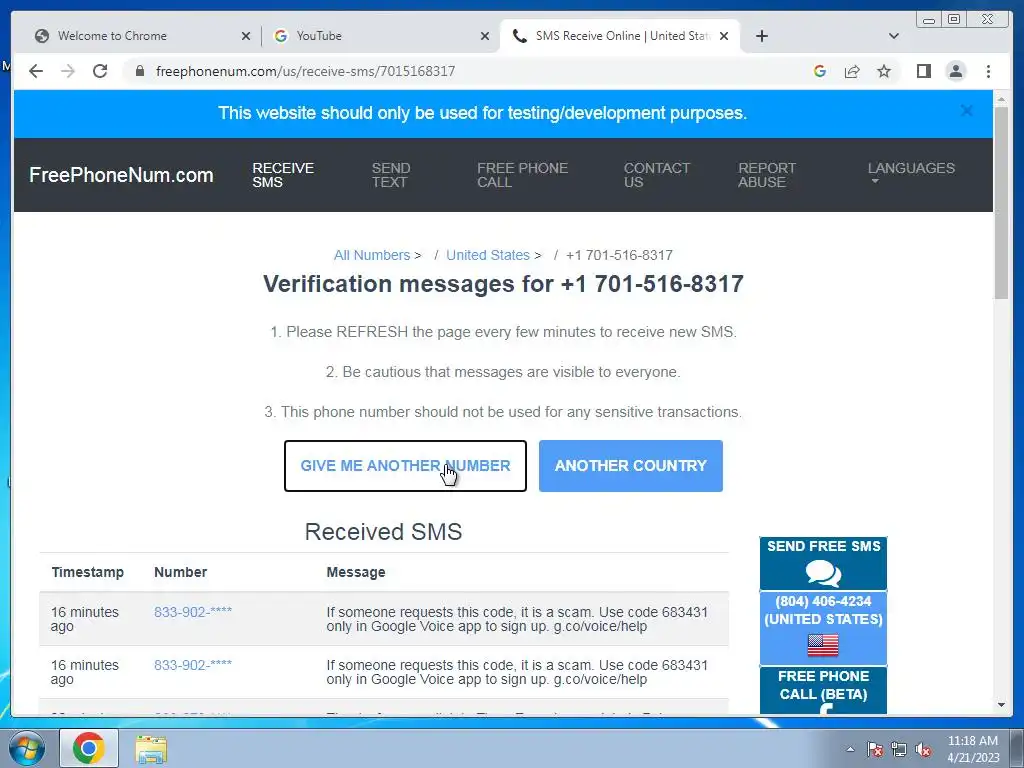Share this page using the share icon
This screenshot has width=1024, height=768.
(852, 71)
